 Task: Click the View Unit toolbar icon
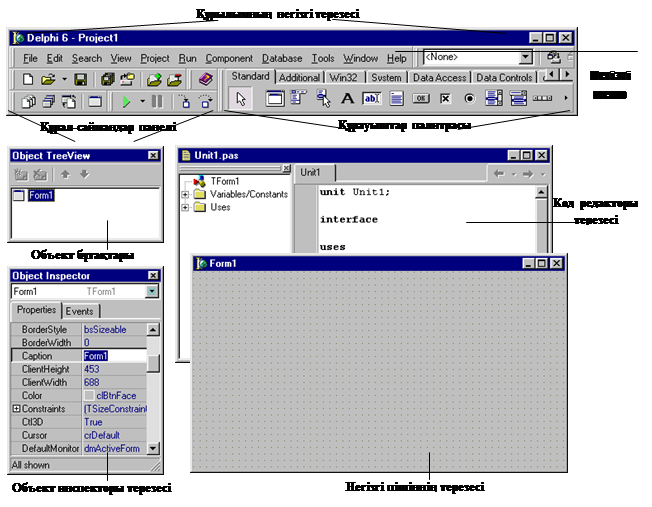tap(28, 101)
